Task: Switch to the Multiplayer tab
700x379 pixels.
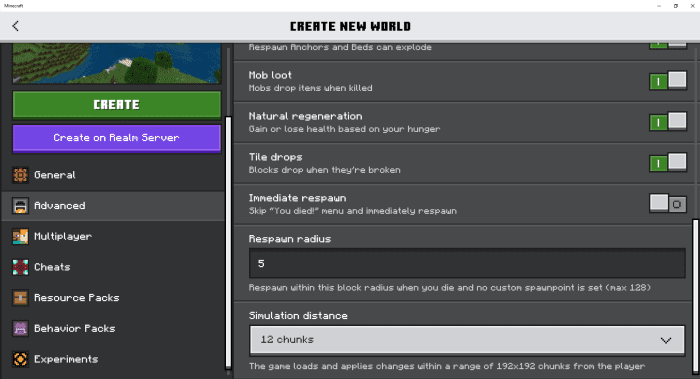Action: pos(113,237)
